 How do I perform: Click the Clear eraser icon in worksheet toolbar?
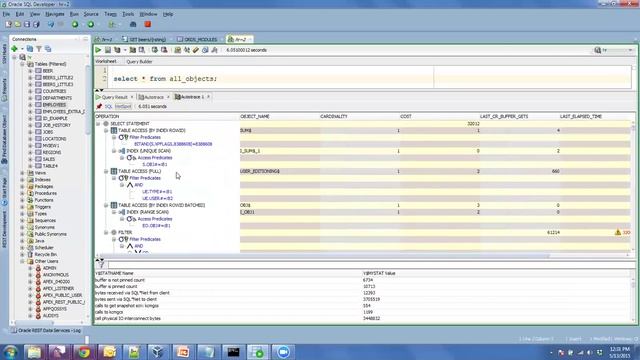(x=196, y=50)
